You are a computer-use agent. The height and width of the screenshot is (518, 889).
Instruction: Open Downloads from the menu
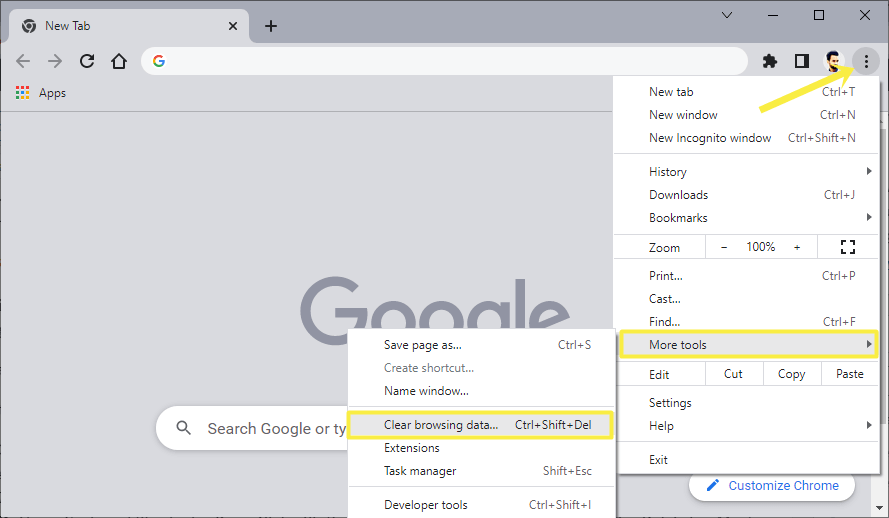pos(747,195)
